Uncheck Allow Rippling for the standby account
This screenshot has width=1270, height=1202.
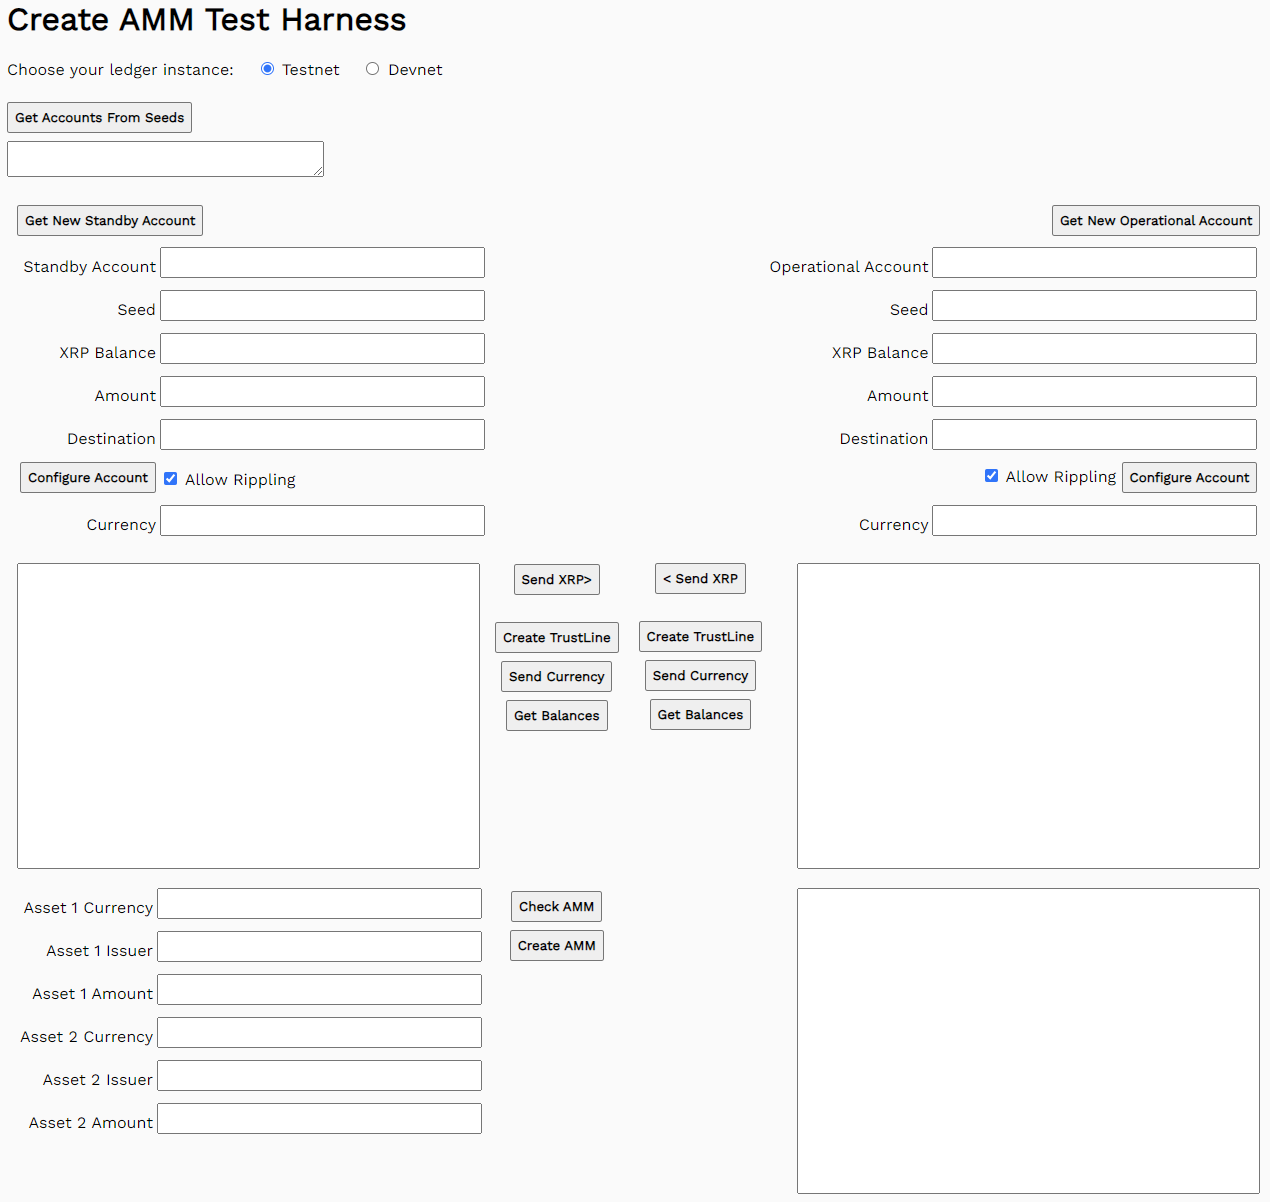(170, 478)
